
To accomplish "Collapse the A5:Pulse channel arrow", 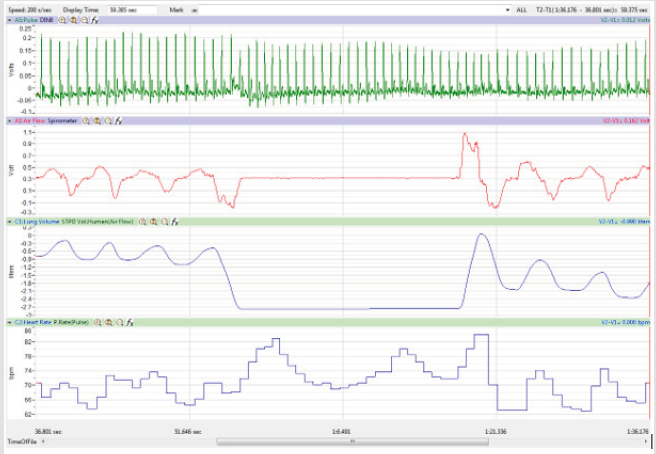I will [9, 19].
